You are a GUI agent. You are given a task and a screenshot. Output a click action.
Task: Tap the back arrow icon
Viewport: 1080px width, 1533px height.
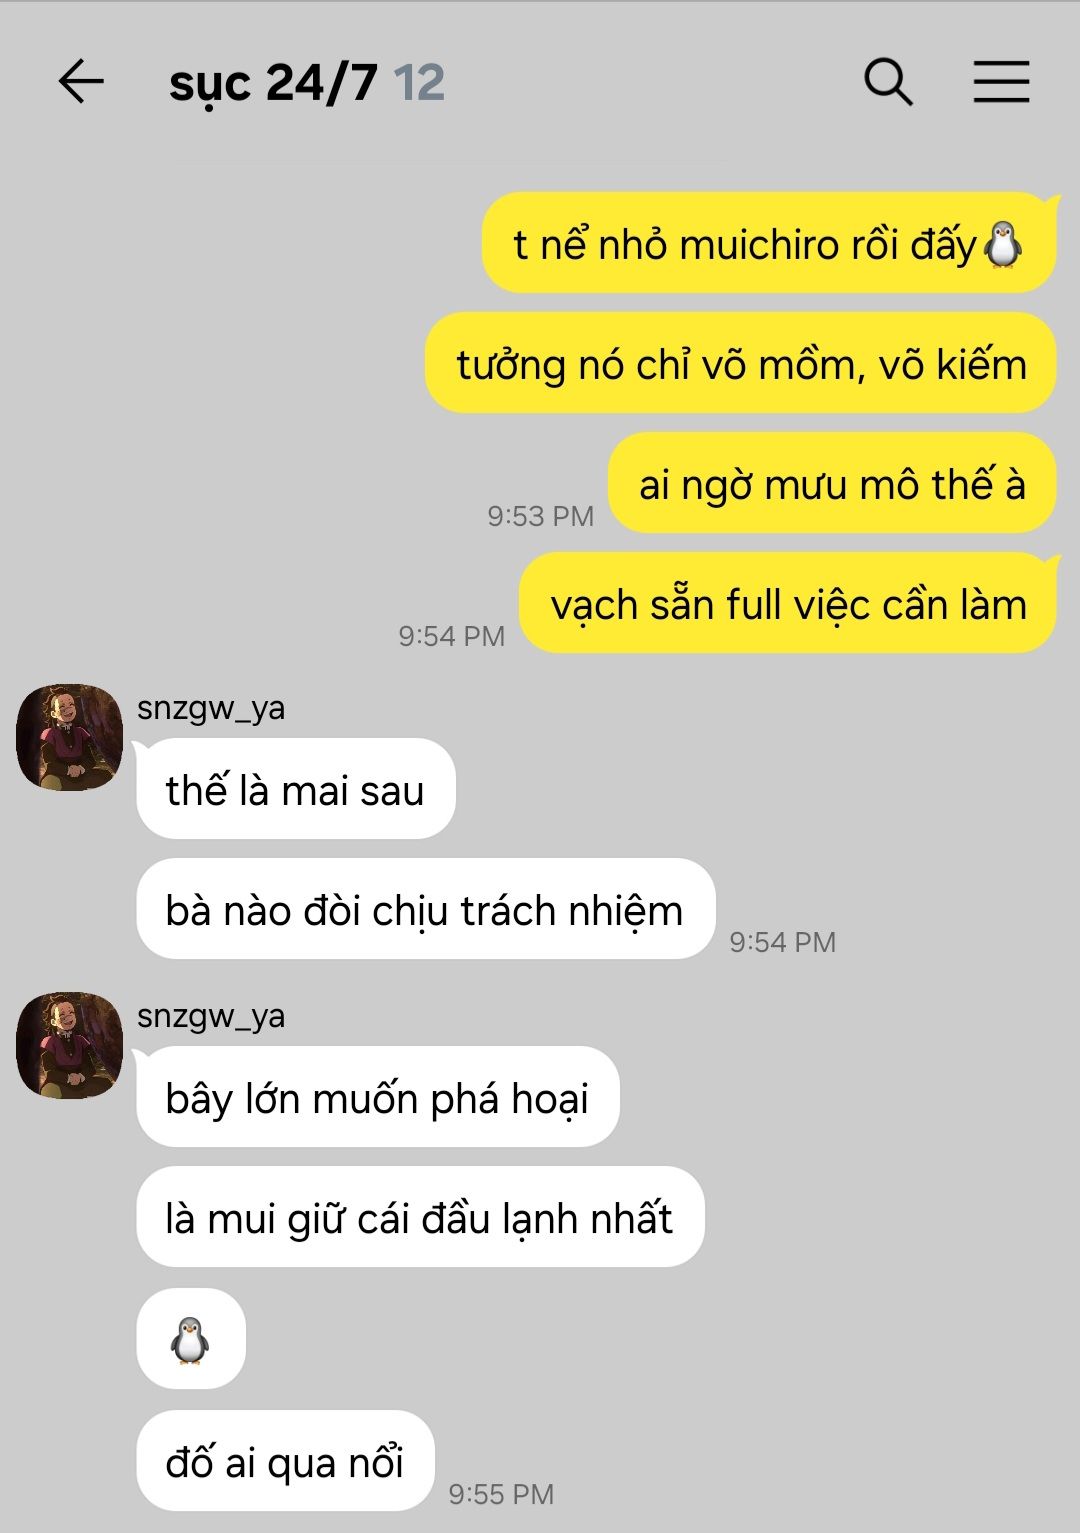click(x=81, y=81)
